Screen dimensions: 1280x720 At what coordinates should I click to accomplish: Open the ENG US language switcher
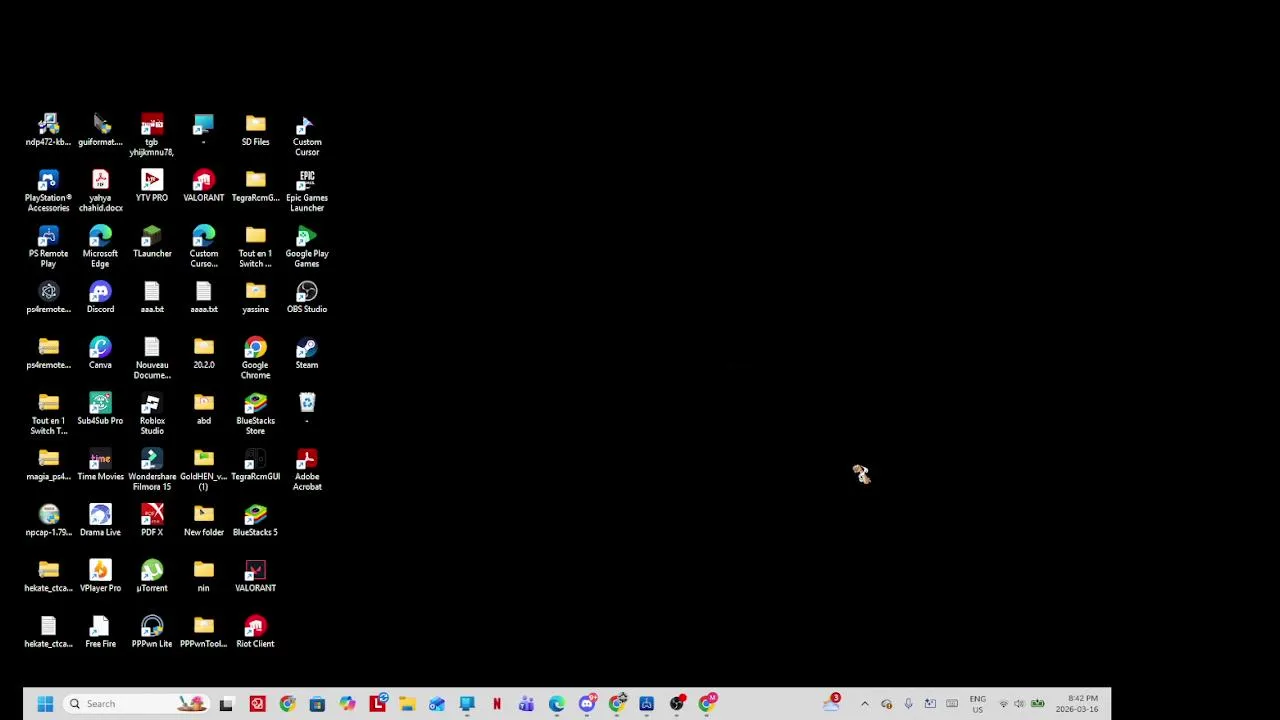[977, 704]
